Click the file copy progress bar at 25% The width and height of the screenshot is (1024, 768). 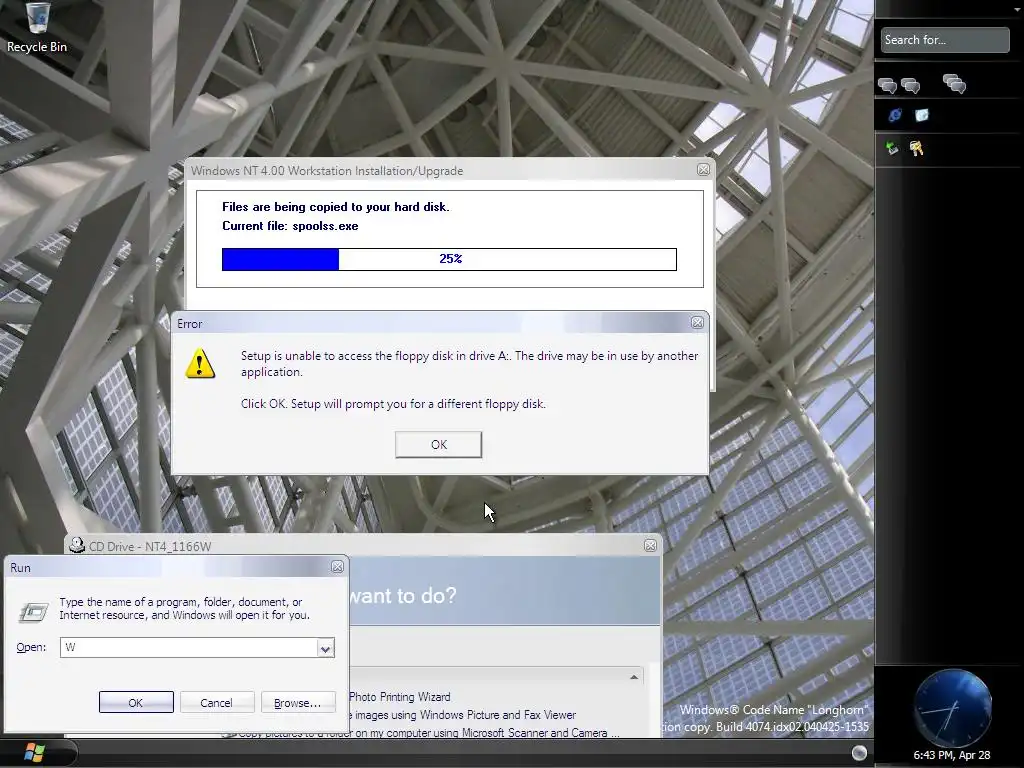(449, 259)
